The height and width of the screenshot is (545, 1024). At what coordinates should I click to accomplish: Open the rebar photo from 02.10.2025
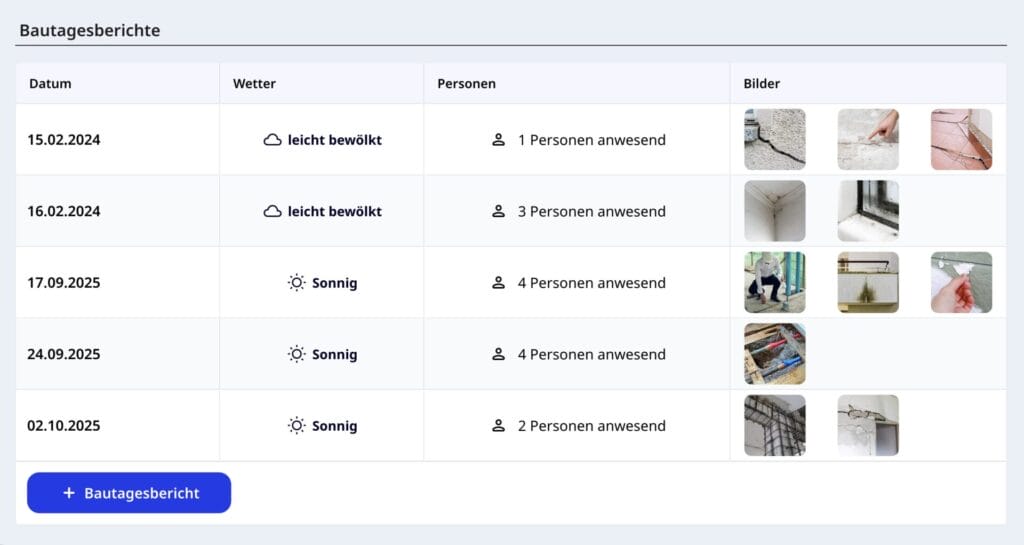[x=774, y=426]
